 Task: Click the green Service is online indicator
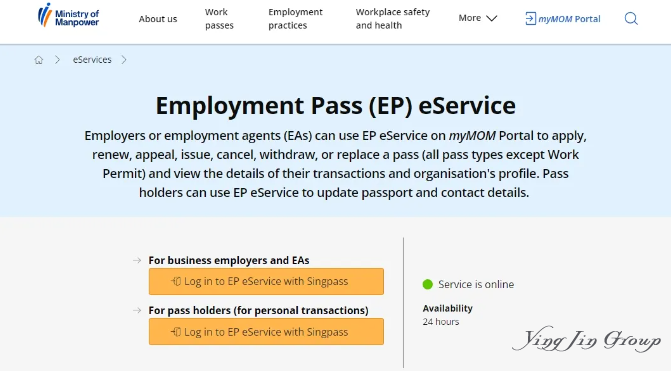(x=428, y=284)
